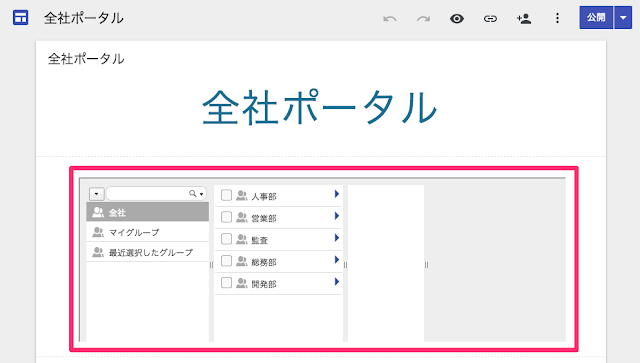Click splitter handle after the group list
Viewport: 640px width, 363px height.
211,265
